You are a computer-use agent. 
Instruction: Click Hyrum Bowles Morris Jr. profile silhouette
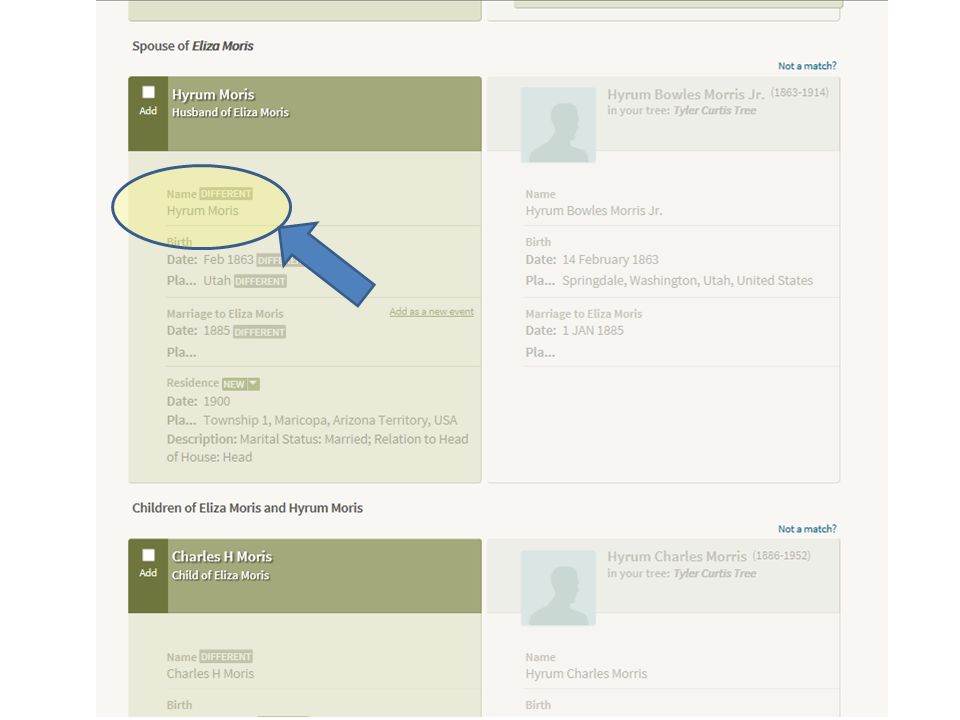pos(558,125)
